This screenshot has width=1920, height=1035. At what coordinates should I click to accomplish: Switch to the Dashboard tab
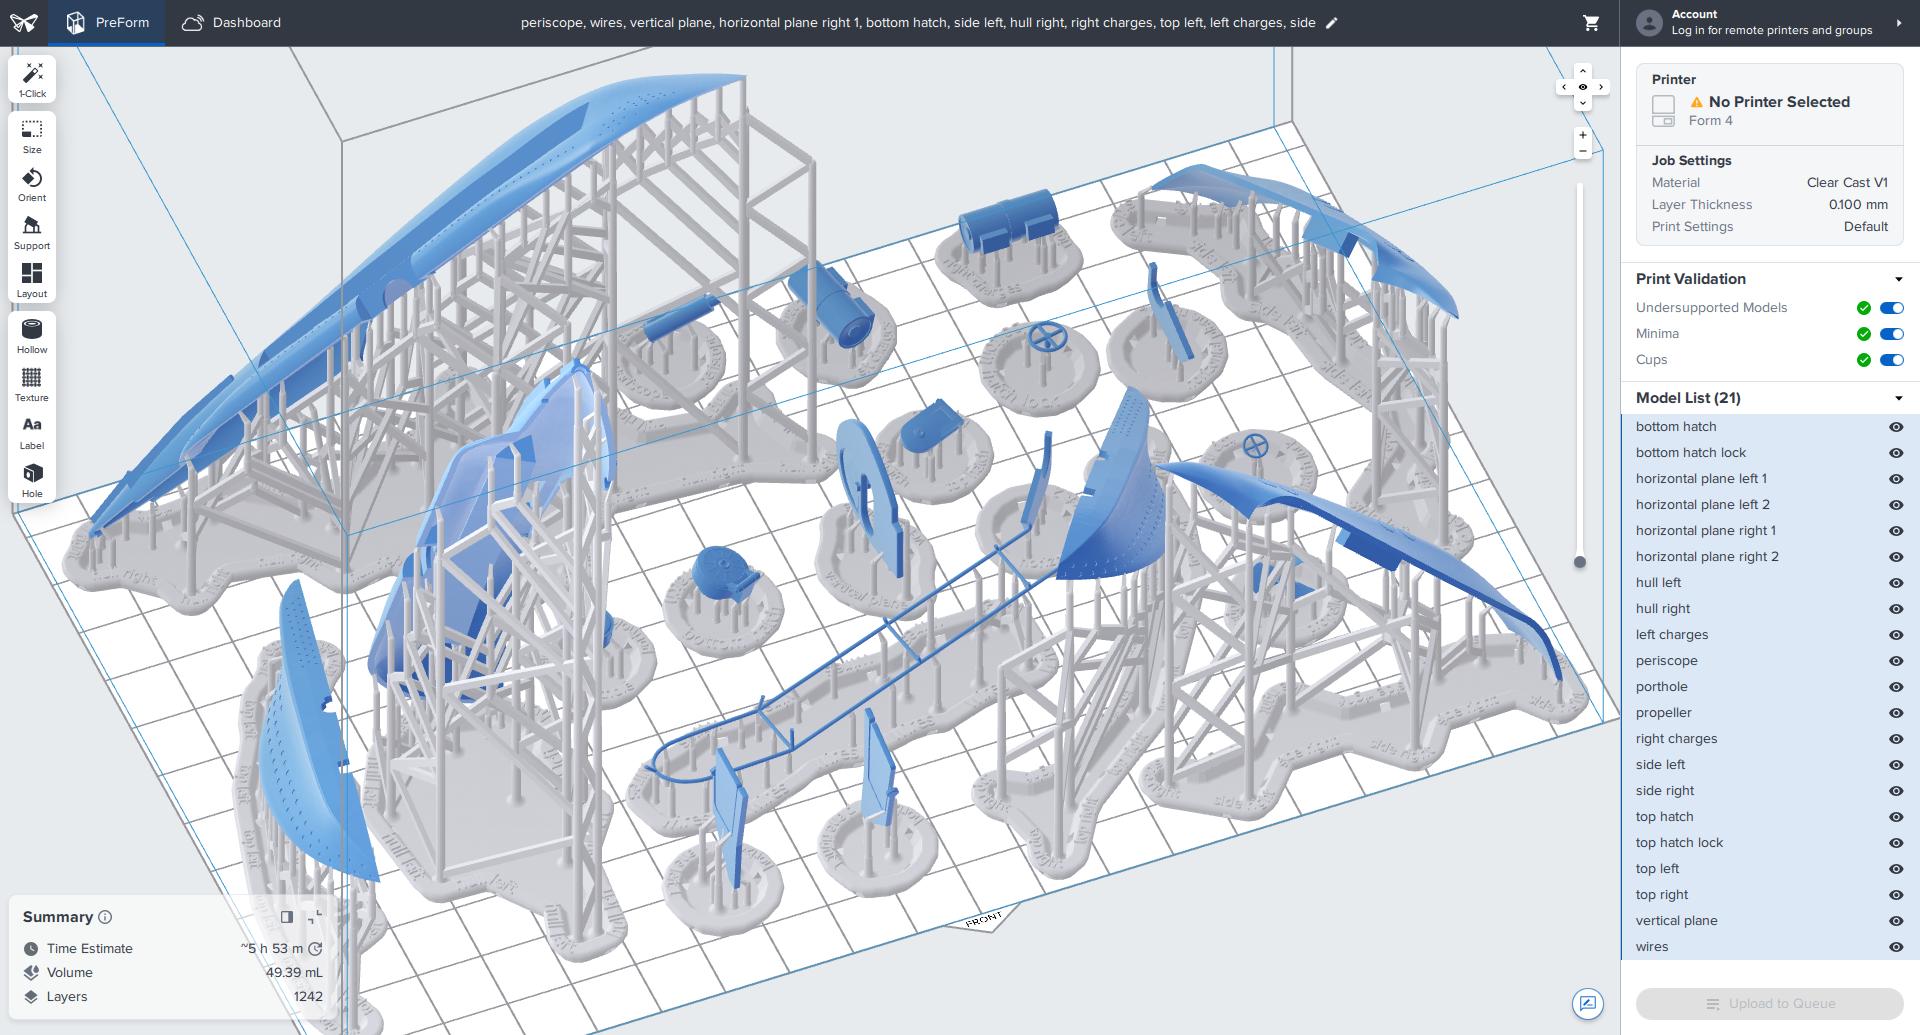(x=231, y=22)
